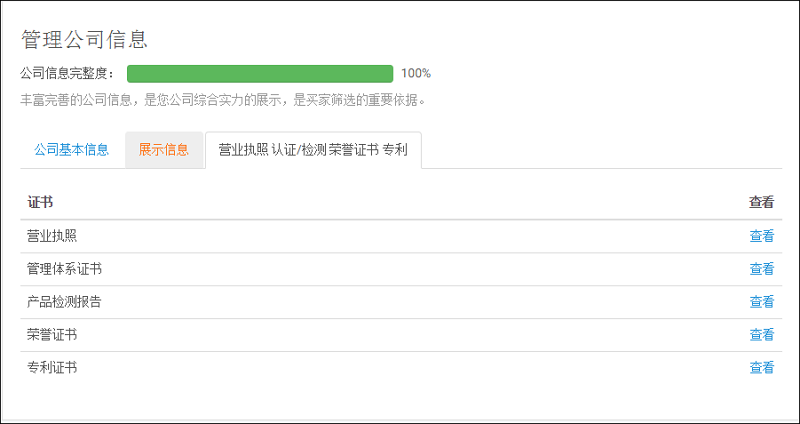This screenshot has height=424, width=800.
Task: Click the 管理公司信息 page heading
Action: tap(84, 40)
